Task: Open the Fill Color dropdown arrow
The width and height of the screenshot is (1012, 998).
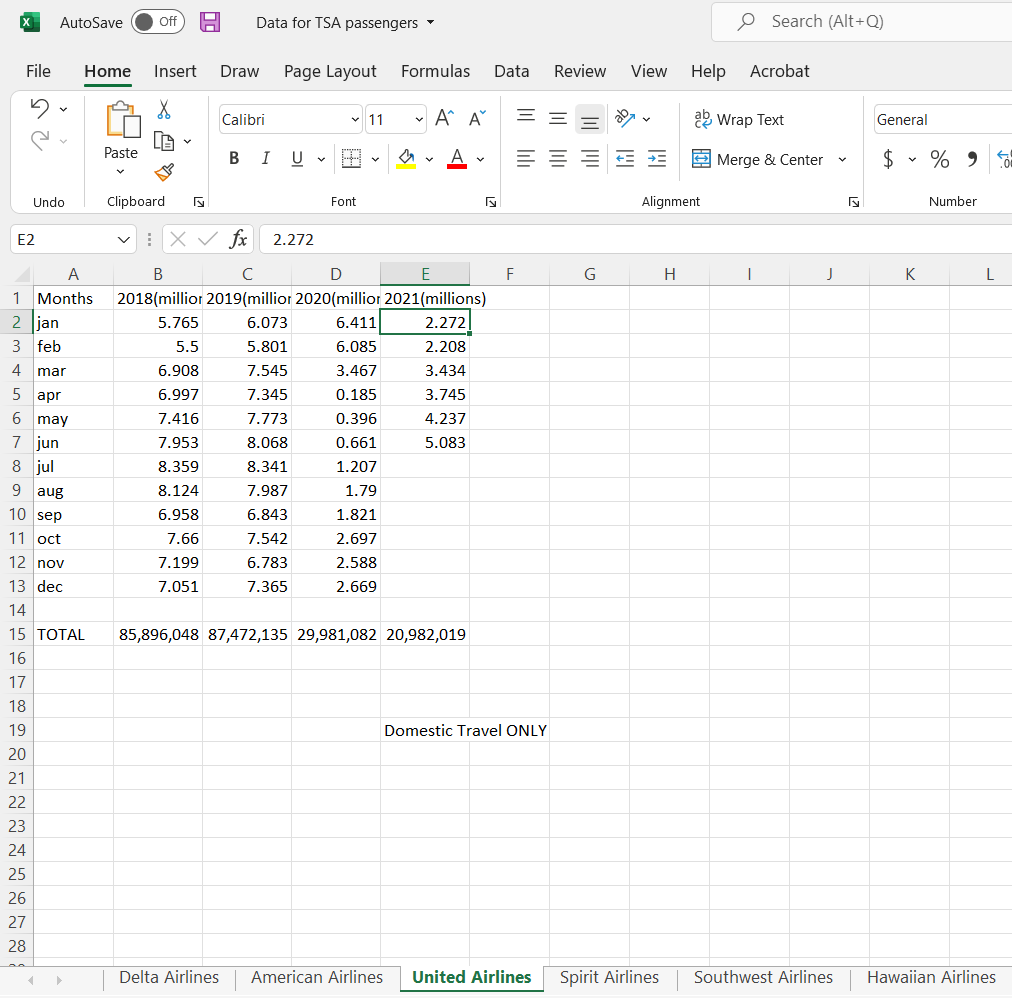Action: [x=429, y=159]
